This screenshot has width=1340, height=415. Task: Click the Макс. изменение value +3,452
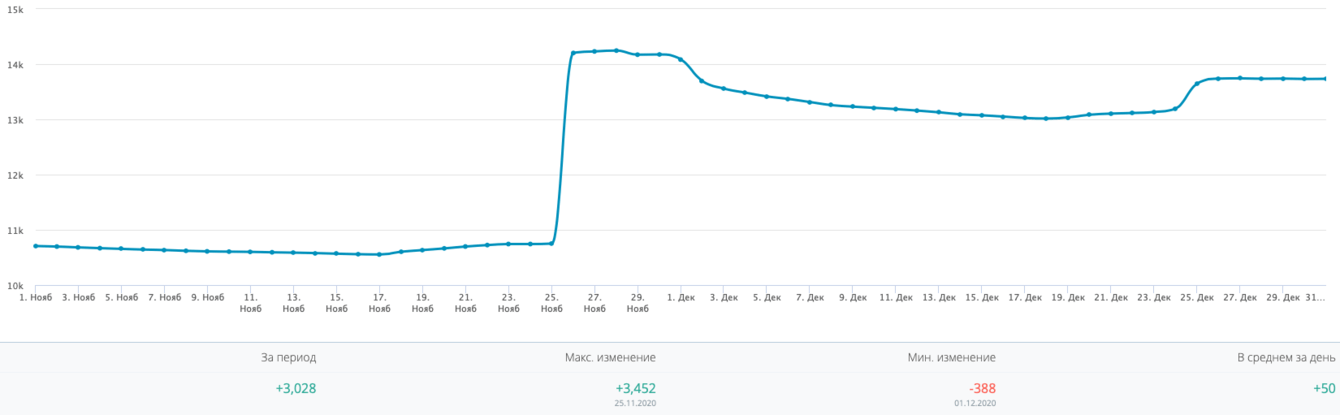tap(636, 388)
